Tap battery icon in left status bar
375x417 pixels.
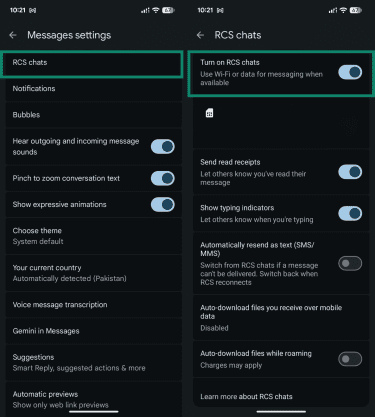tap(168, 10)
